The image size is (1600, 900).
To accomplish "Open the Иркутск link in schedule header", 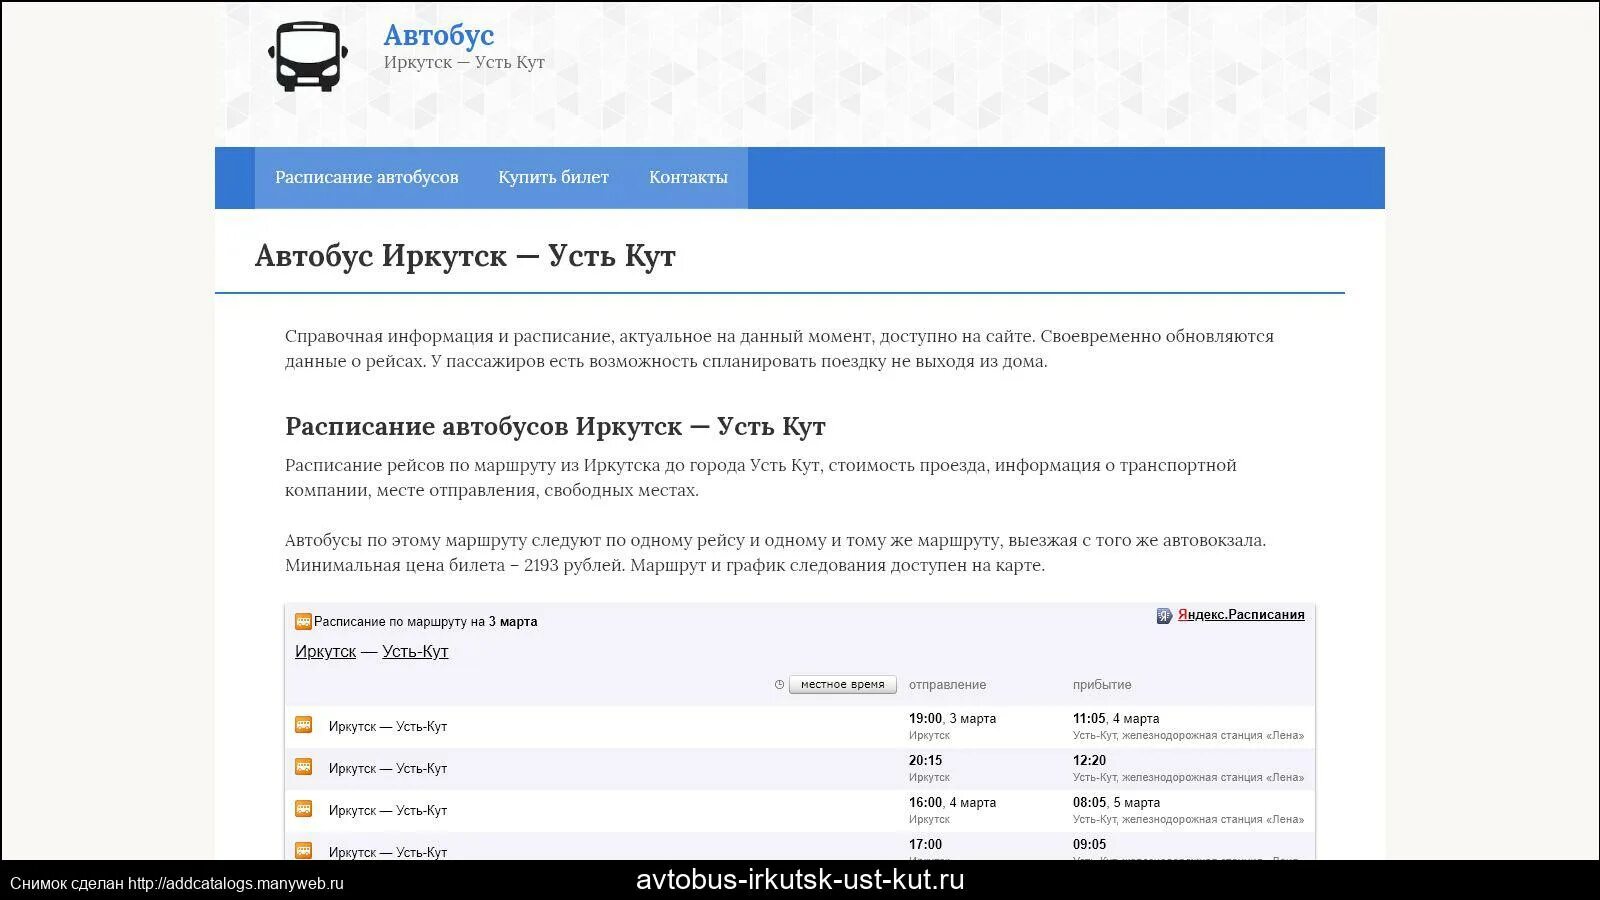I will [325, 651].
